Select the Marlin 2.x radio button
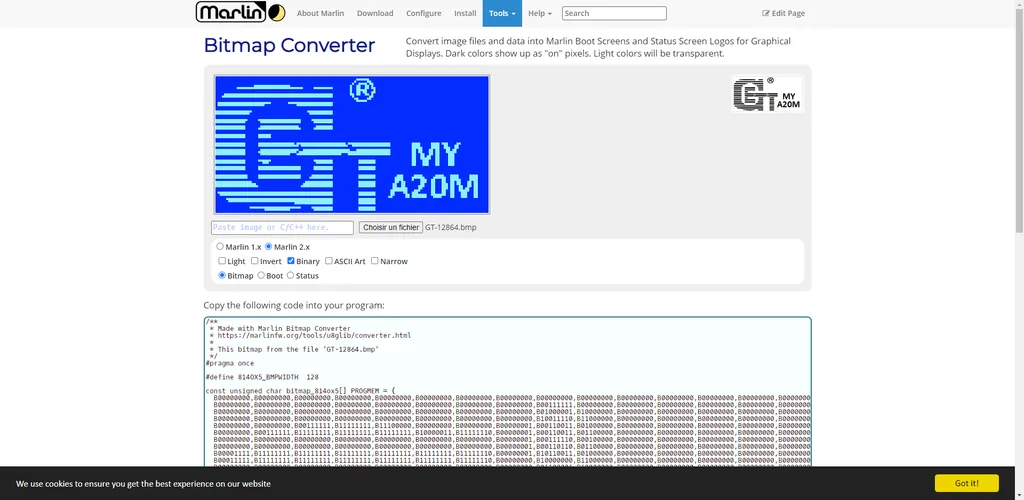The image size is (1024, 500). (268, 247)
